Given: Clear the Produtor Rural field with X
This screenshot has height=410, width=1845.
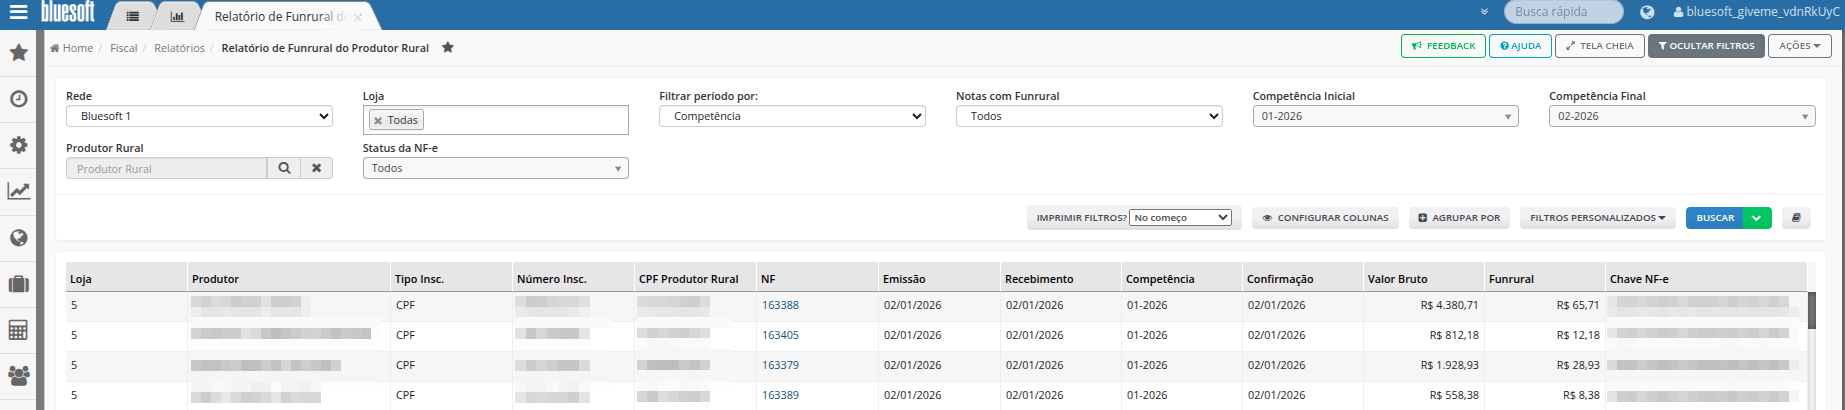Looking at the screenshot, I should click(316, 168).
